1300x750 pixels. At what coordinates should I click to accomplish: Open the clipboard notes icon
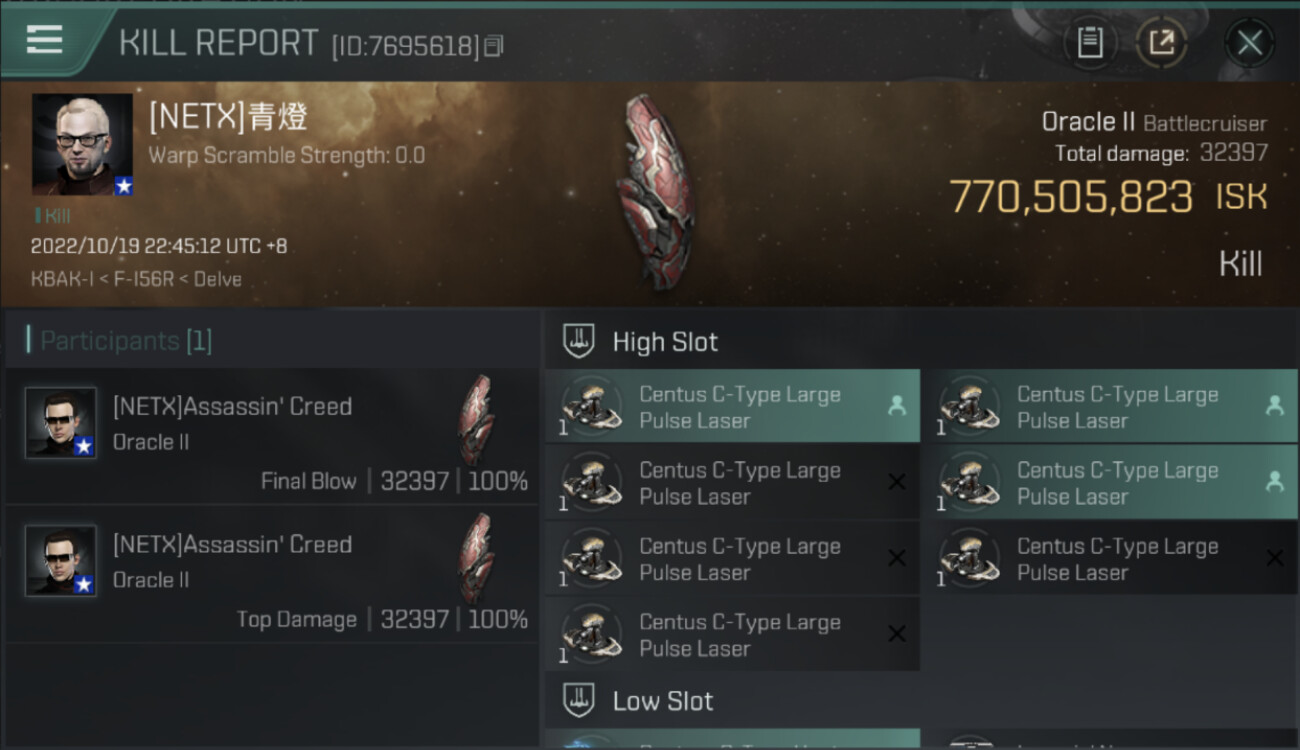pyautogui.click(x=1089, y=43)
